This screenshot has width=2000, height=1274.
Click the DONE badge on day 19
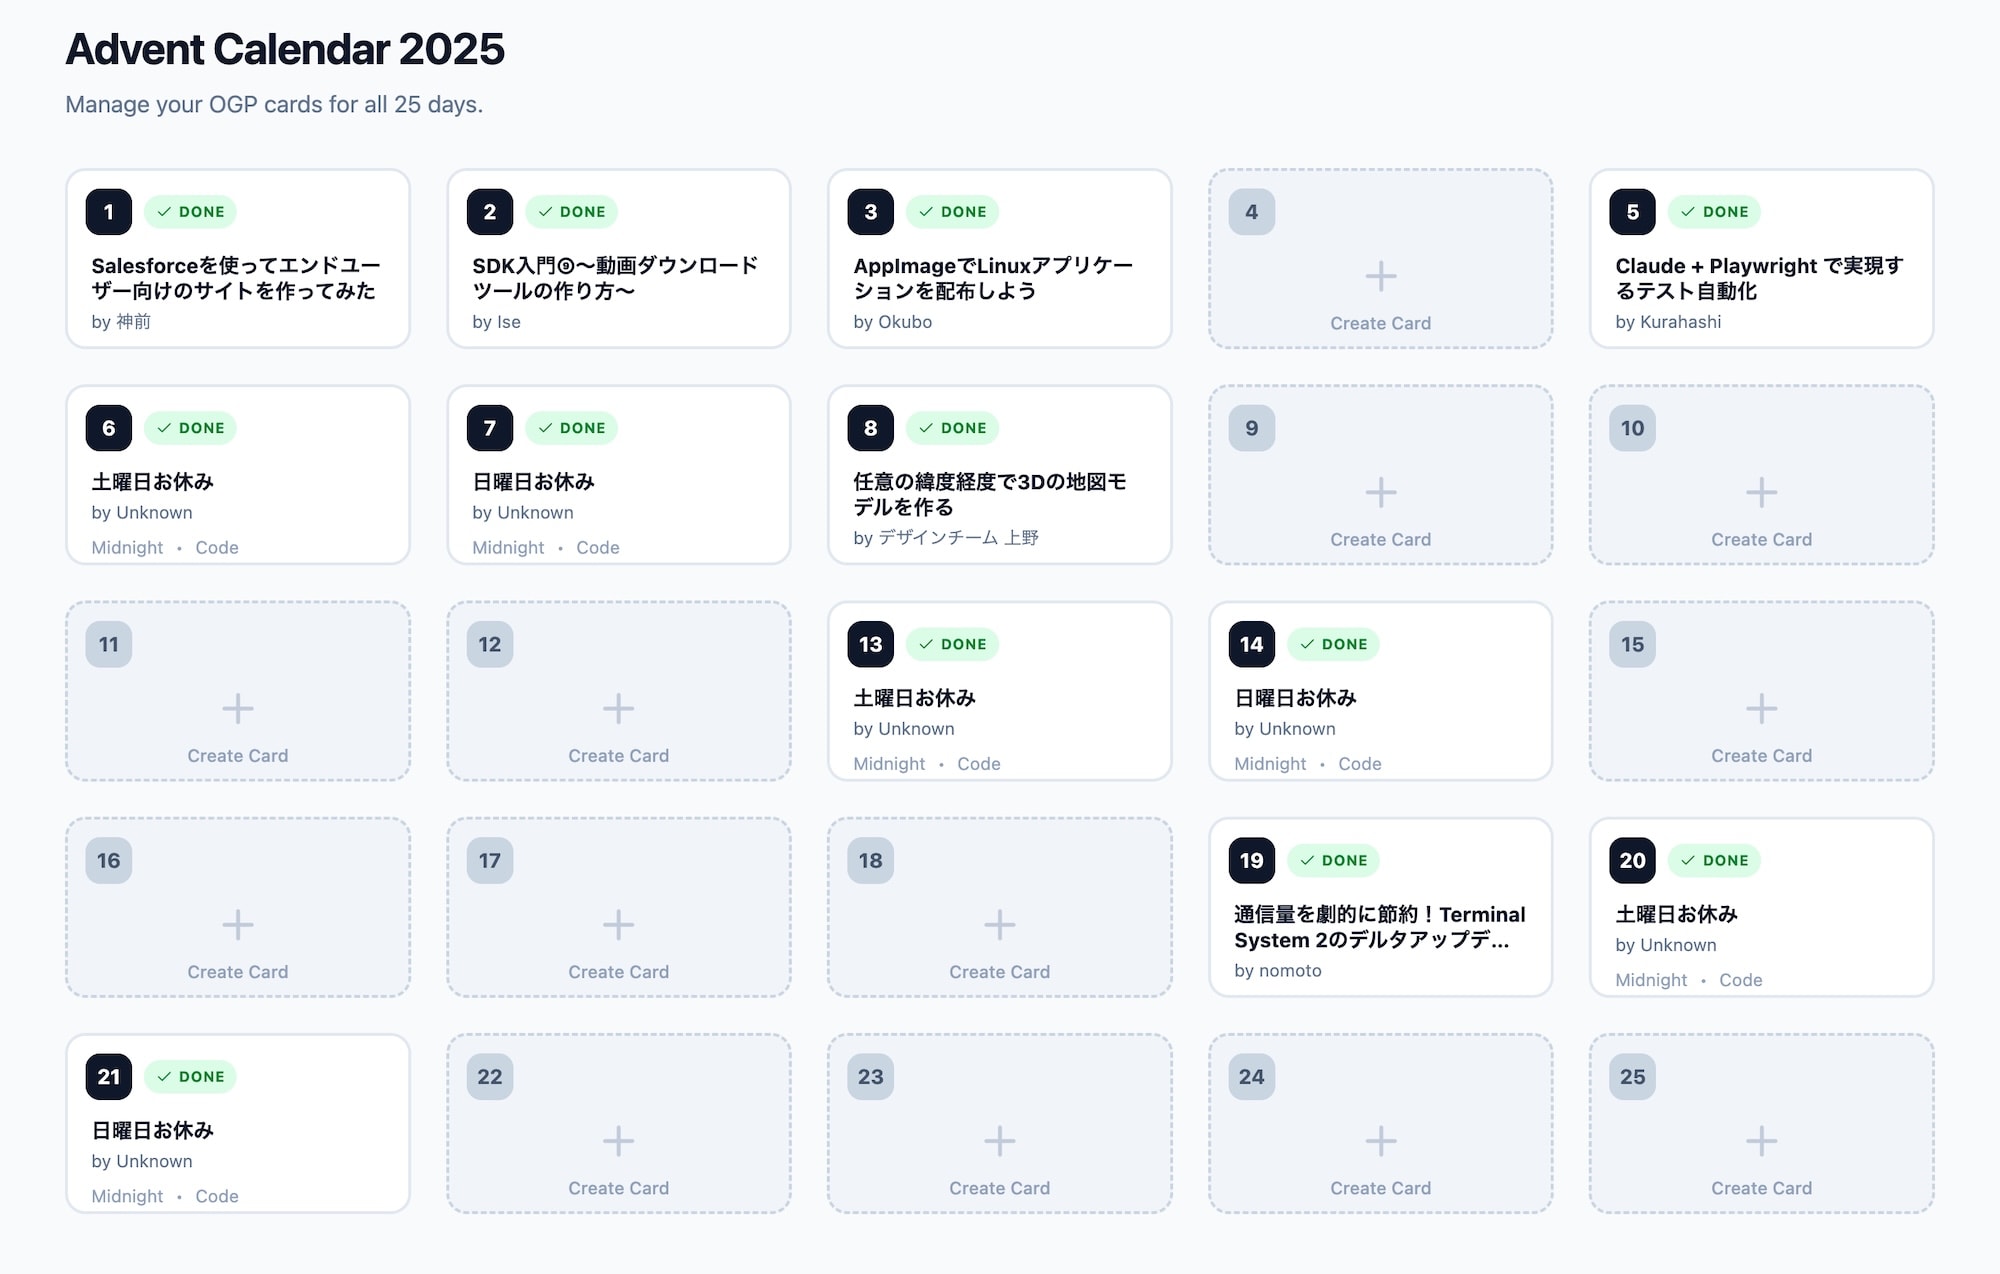1333,860
